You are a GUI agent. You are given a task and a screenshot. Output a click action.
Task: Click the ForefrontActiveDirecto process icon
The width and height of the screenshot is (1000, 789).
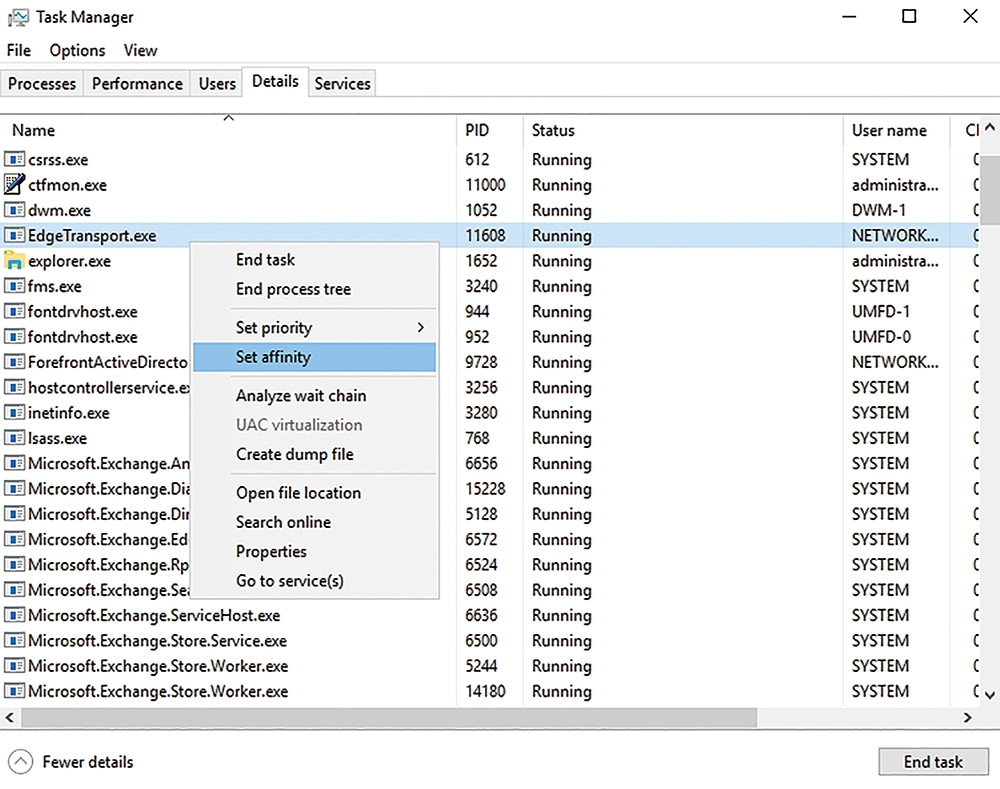point(14,362)
